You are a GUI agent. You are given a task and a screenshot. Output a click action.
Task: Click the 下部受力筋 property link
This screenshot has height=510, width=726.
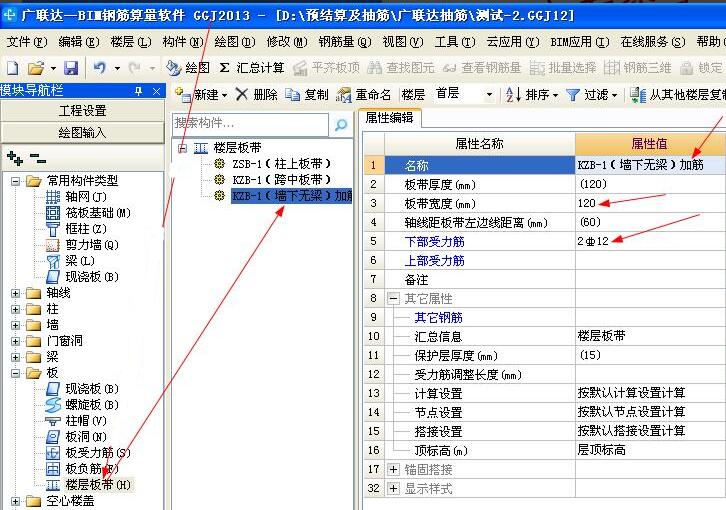(x=434, y=242)
